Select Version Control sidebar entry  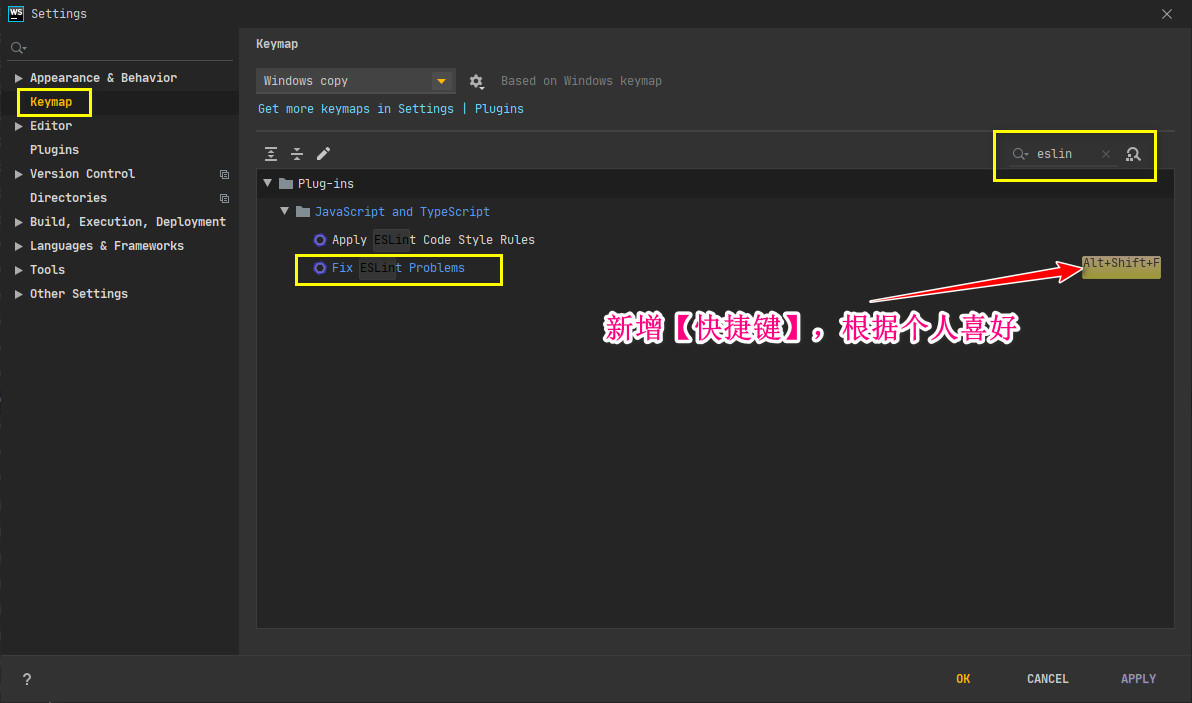82,174
